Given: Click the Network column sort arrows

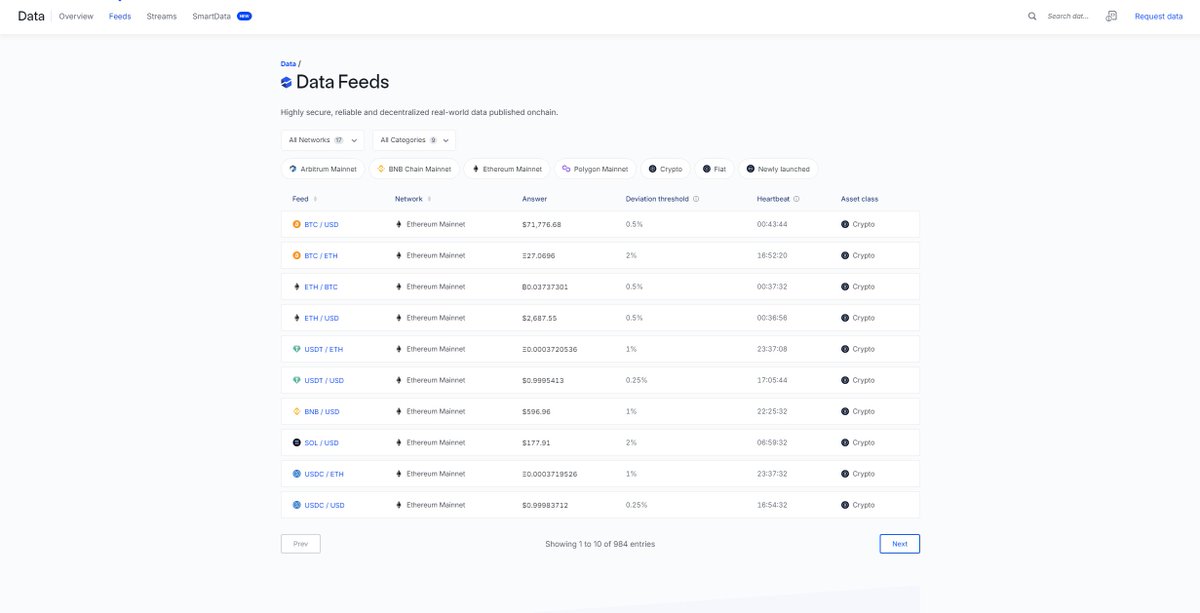Looking at the screenshot, I should [x=429, y=199].
